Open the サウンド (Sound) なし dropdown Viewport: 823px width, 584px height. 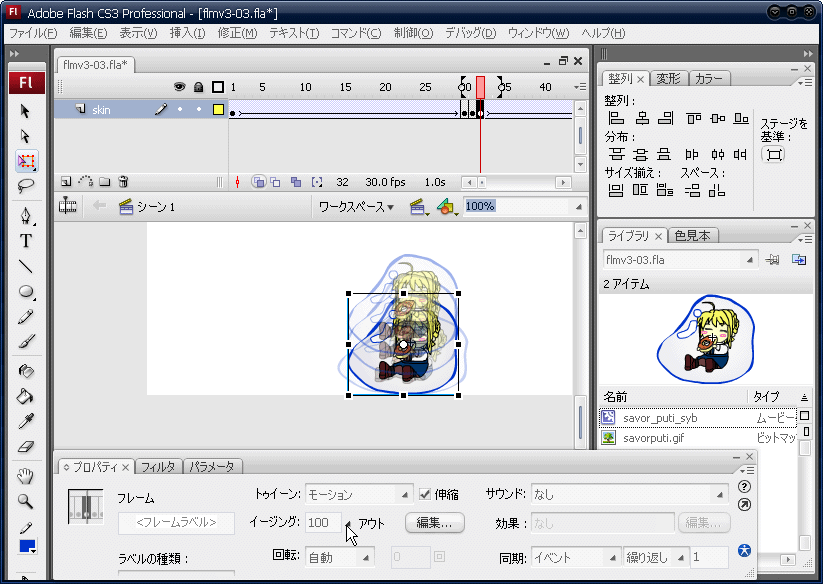click(x=629, y=494)
